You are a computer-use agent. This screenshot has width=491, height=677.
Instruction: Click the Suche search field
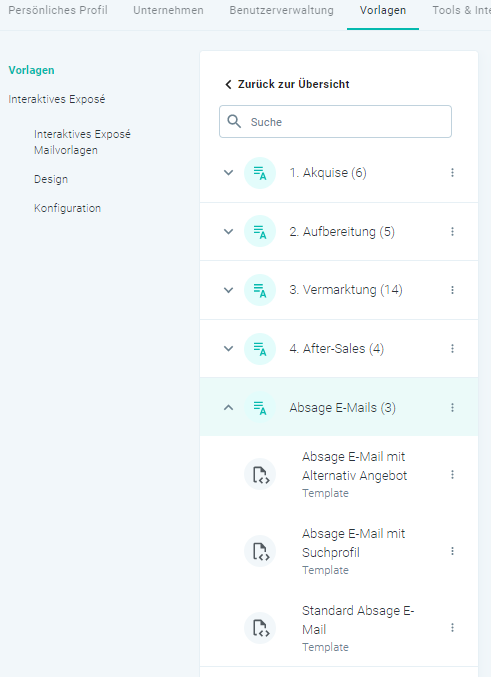pos(336,122)
